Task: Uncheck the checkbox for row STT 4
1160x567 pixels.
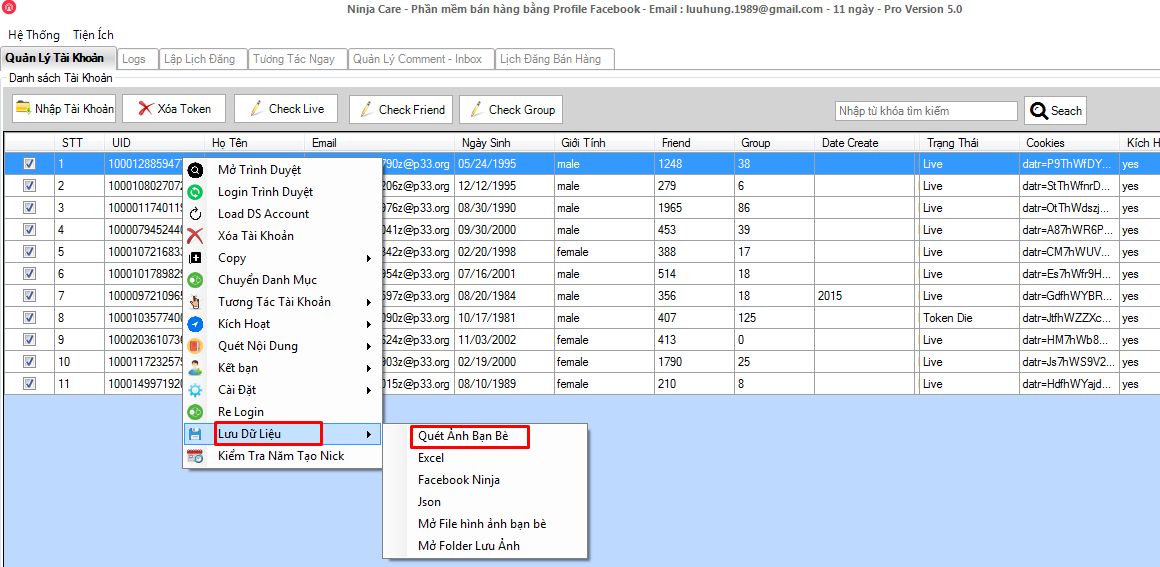Action: (x=29, y=230)
